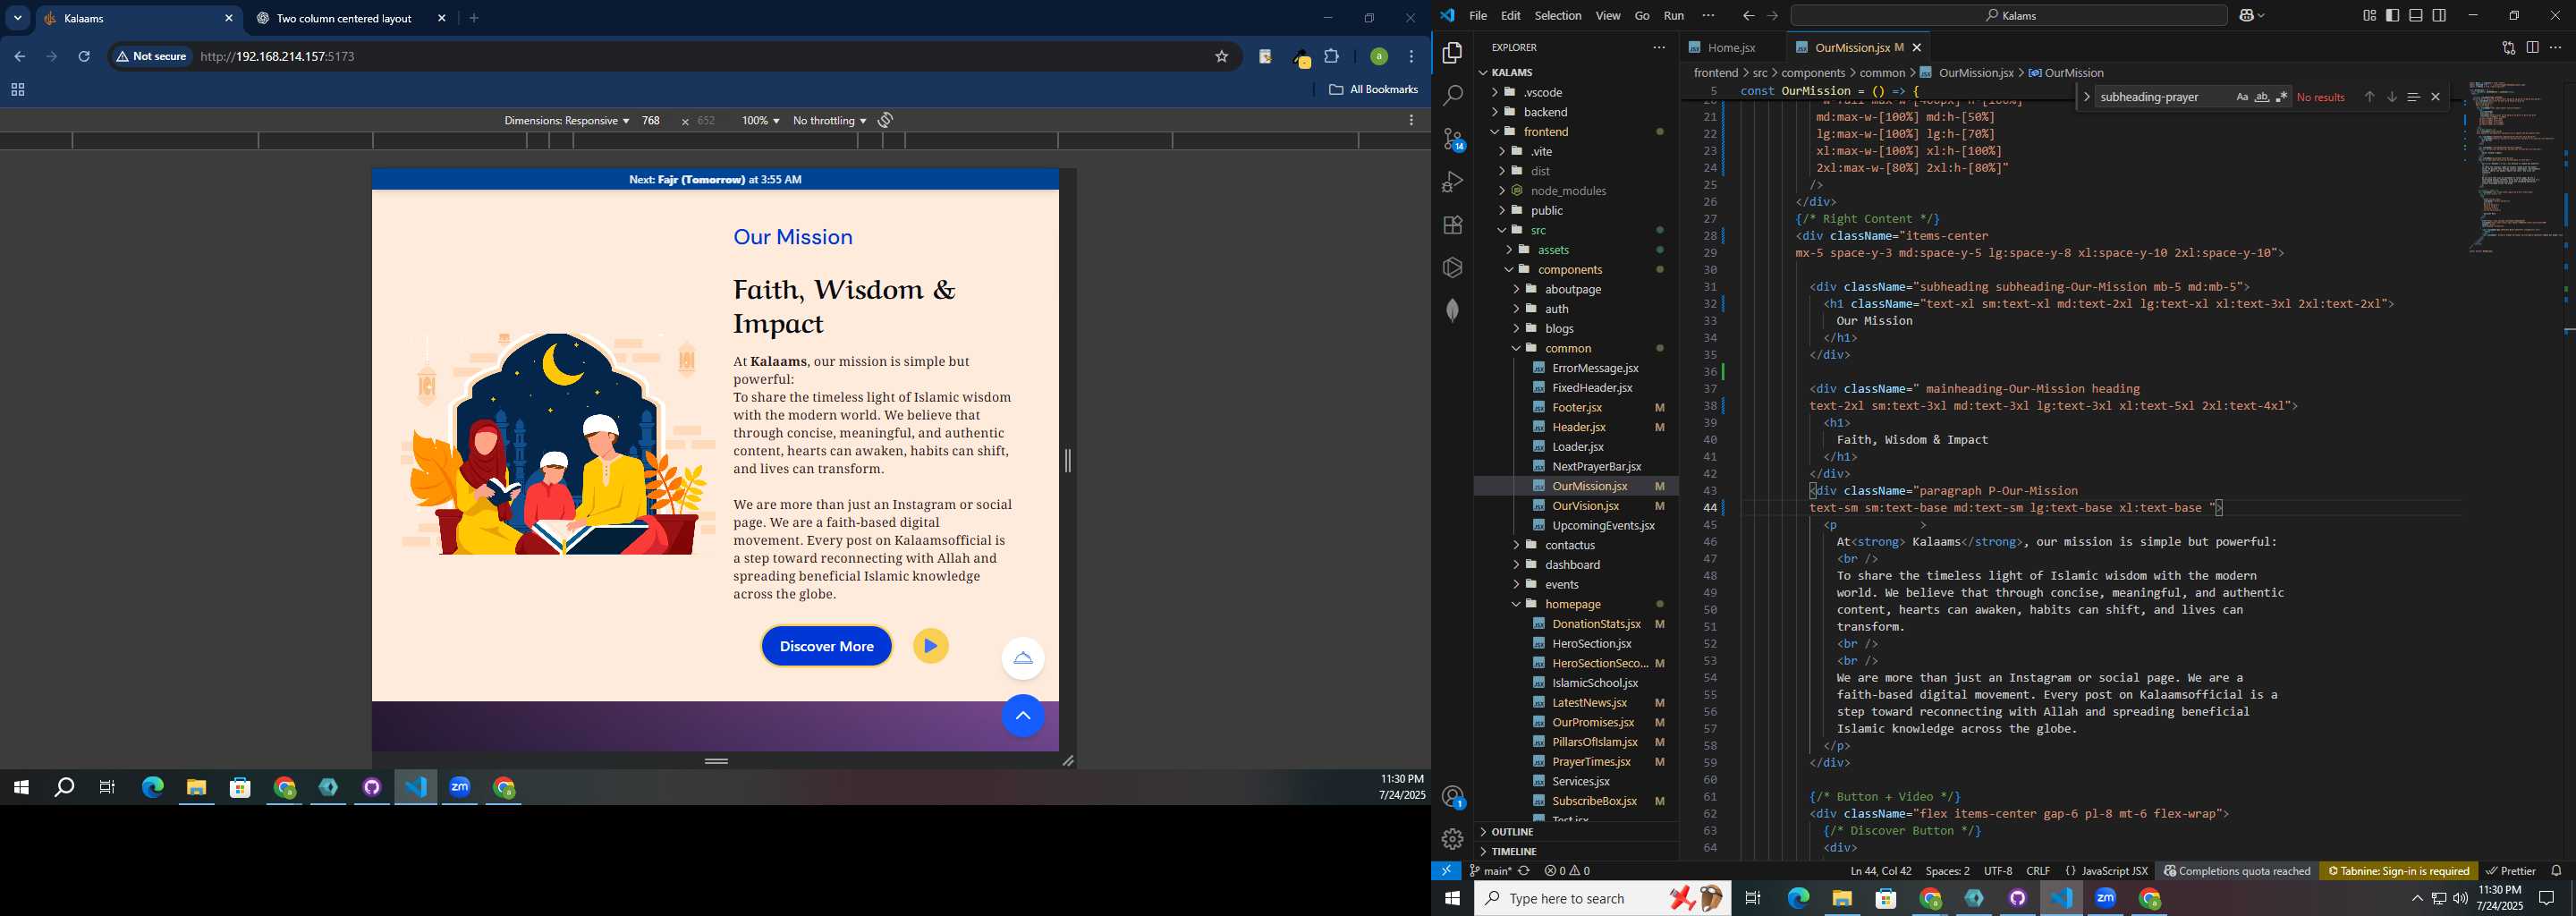Open the Extensions view in VS Code
This screenshot has width=2576, height=916.
(x=1452, y=225)
